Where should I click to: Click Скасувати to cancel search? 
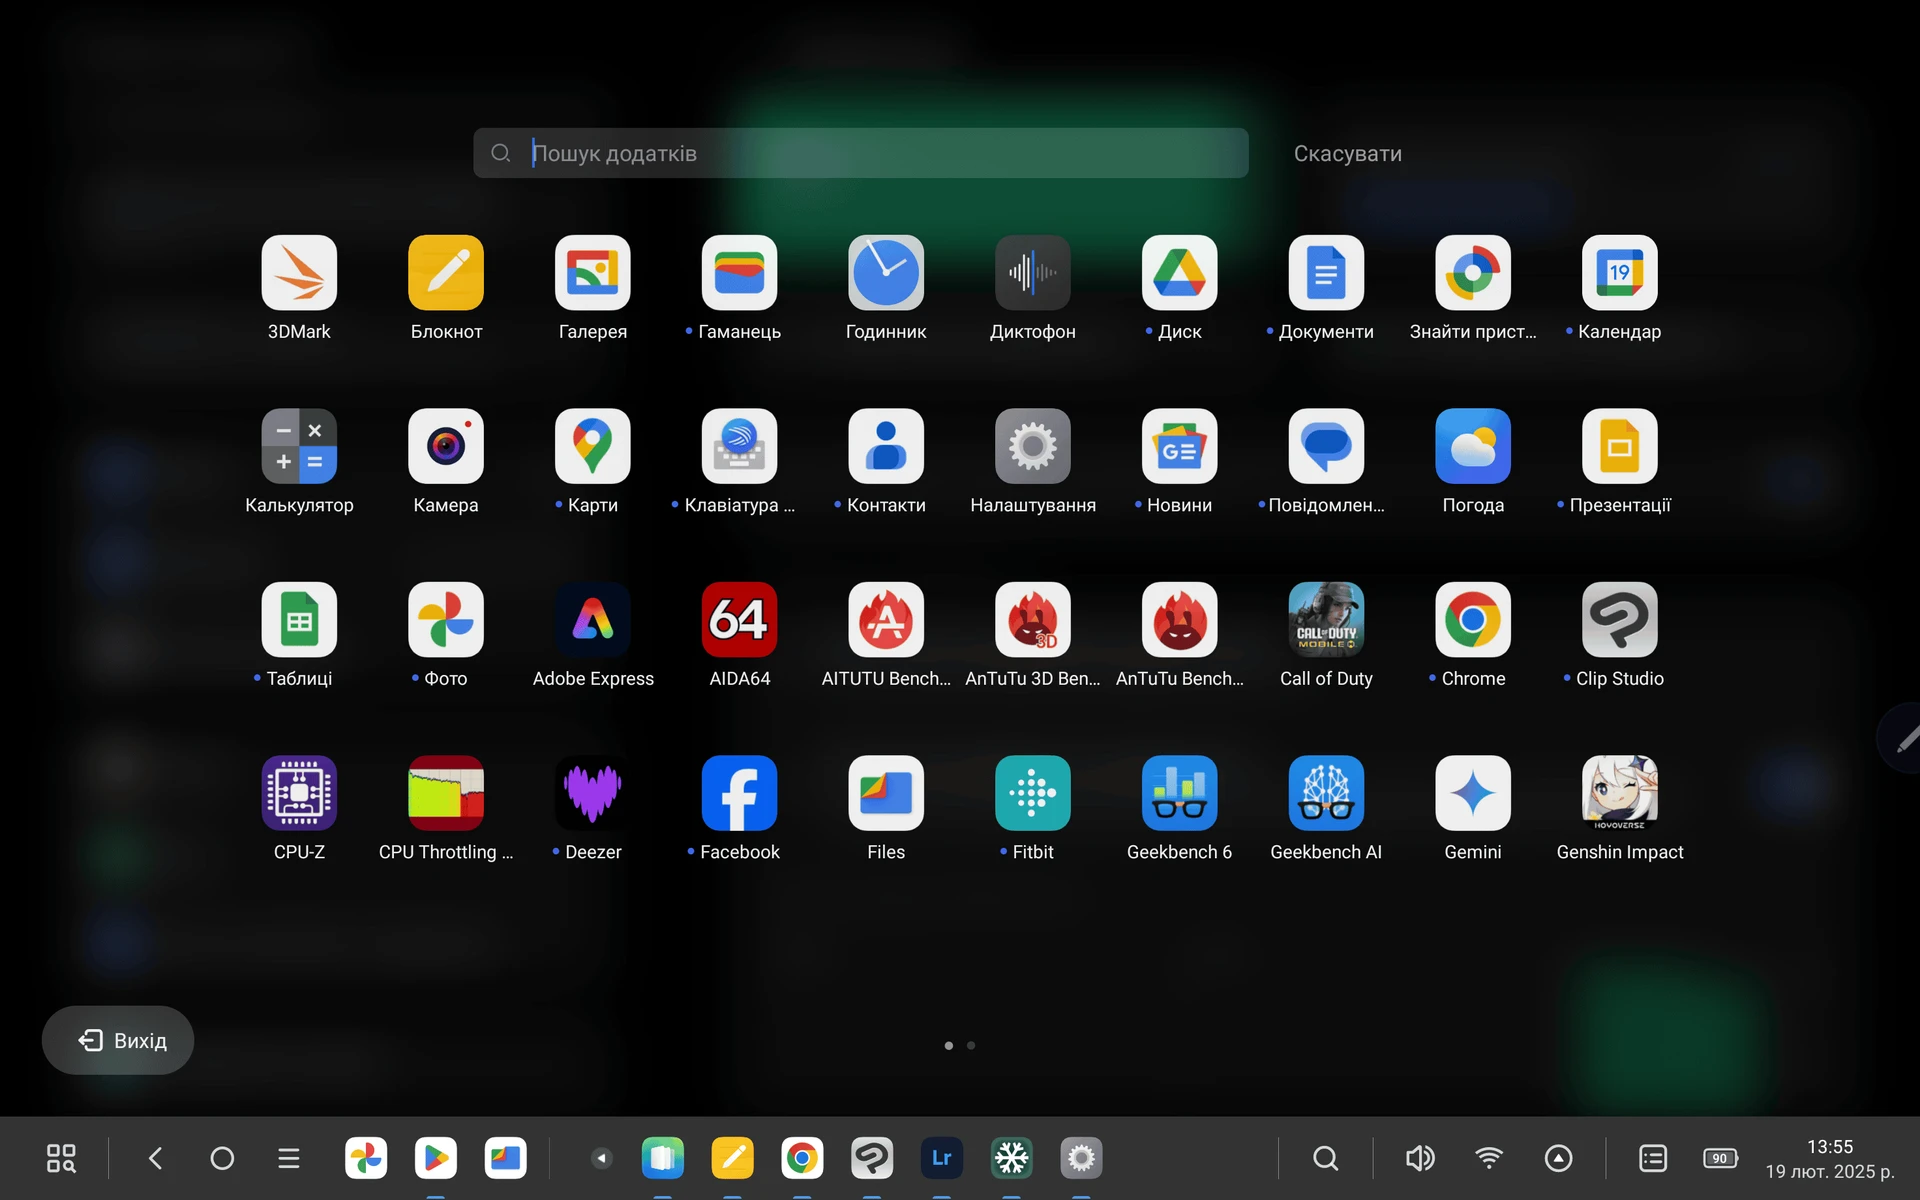click(x=1347, y=154)
